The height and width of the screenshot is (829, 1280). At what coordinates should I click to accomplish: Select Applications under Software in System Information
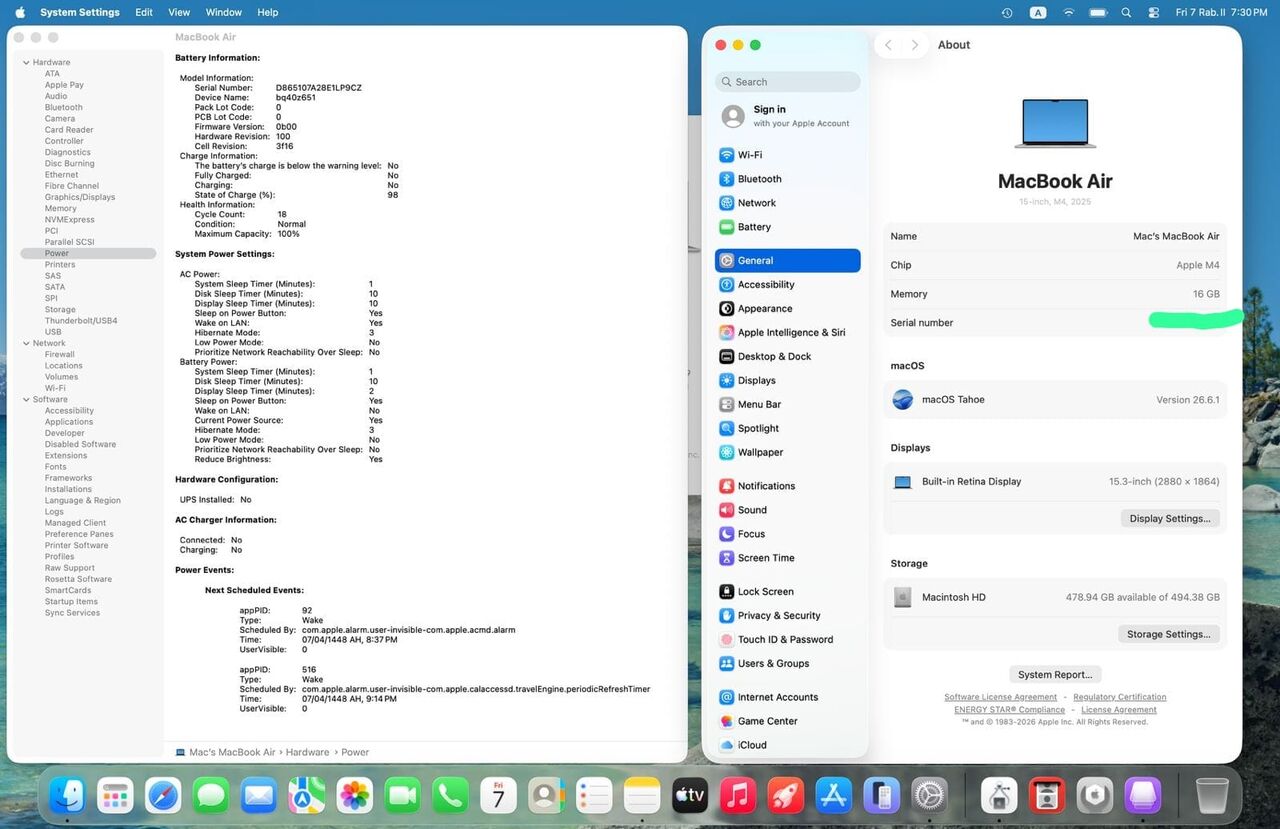pos(69,422)
